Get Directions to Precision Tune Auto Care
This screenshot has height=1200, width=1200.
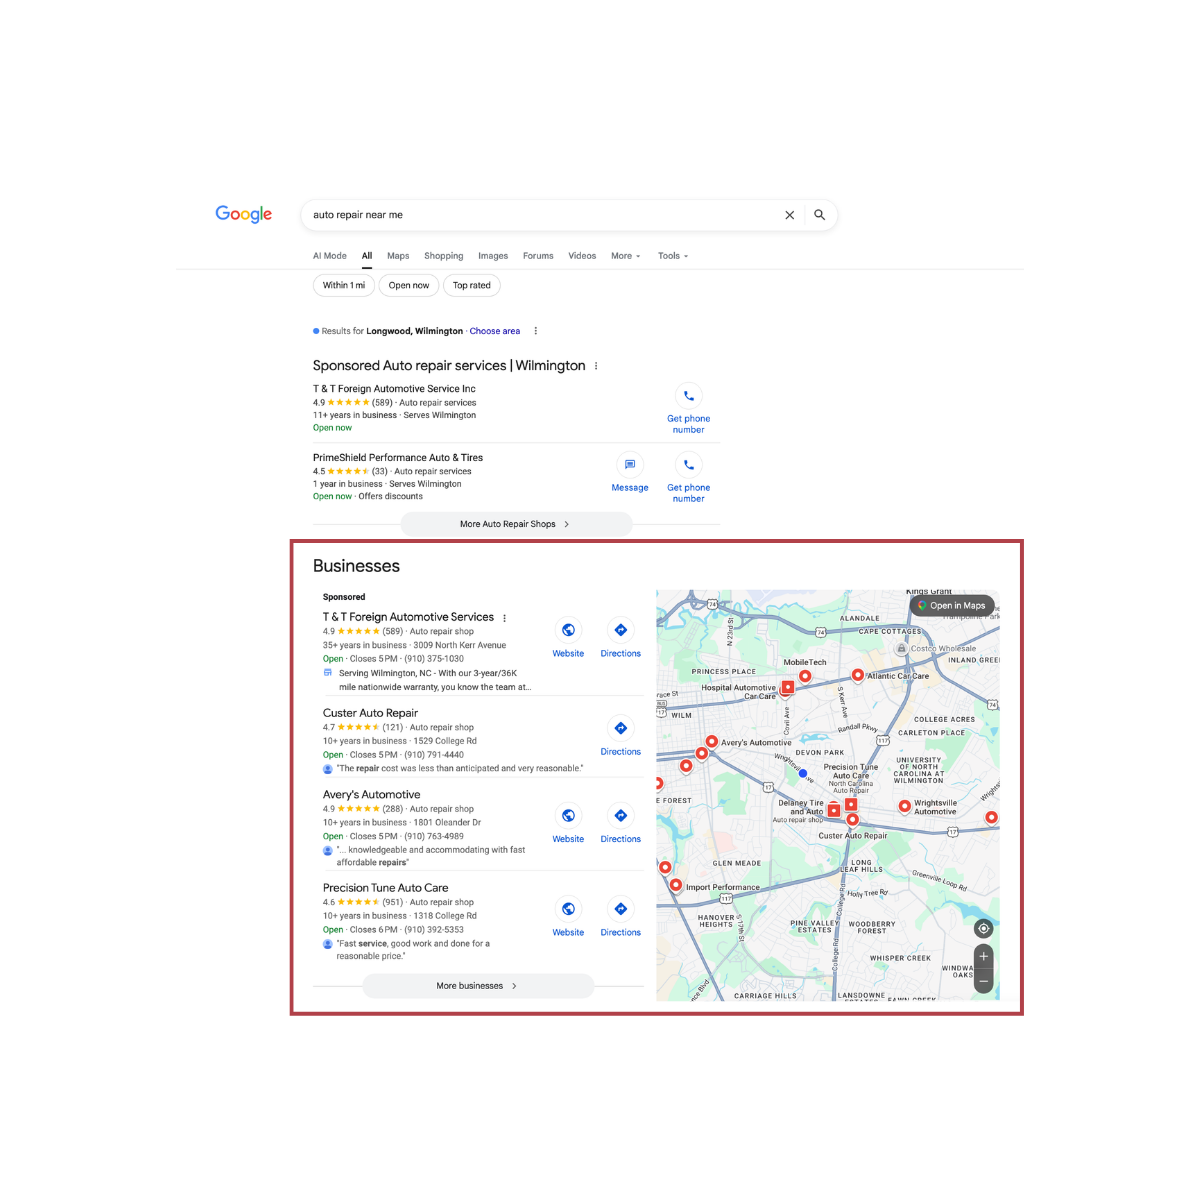coord(620,909)
